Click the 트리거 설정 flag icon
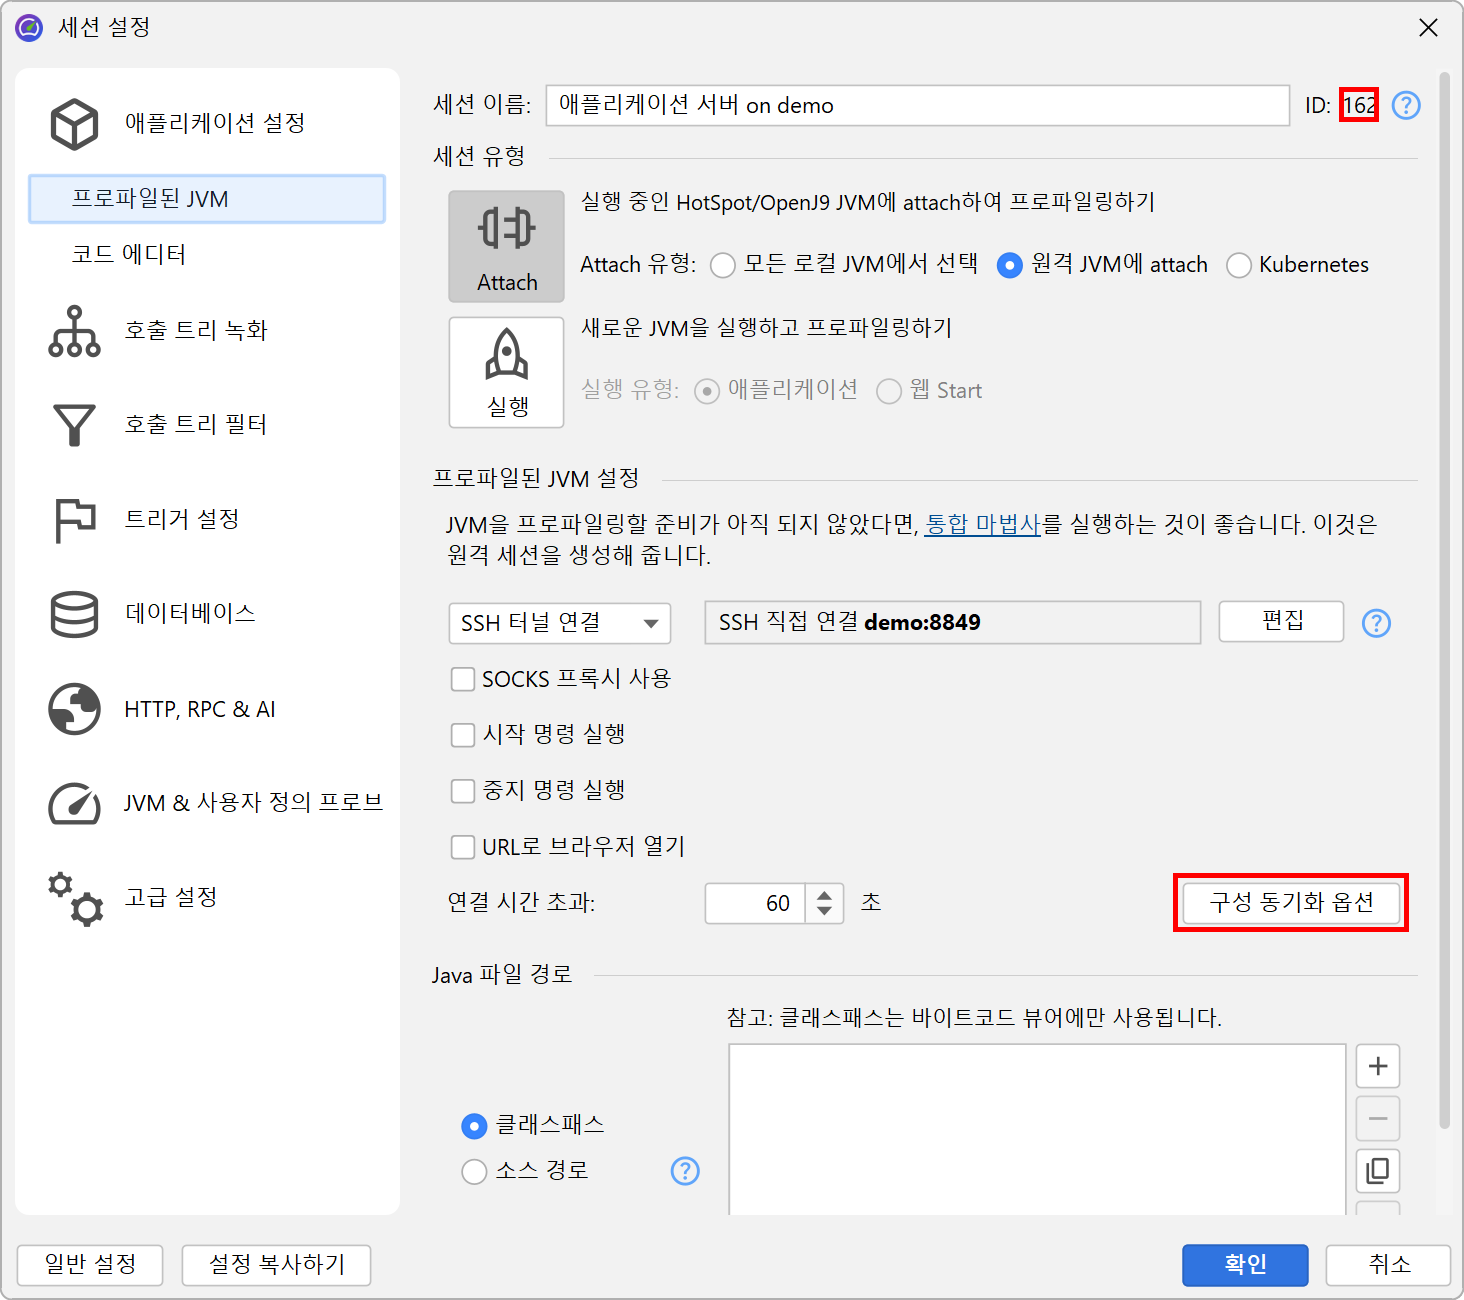Screen dimensions: 1464x1300 click(75, 520)
